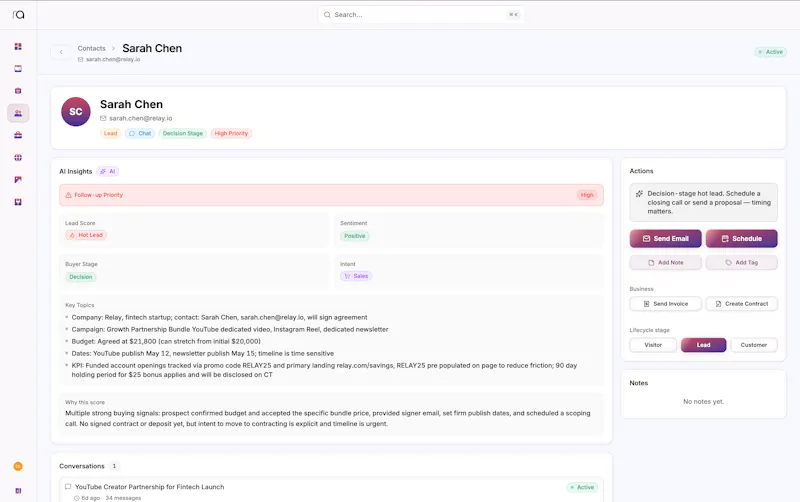The height and width of the screenshot is (502, 800).
Task: Click the last sidebar icon below the image icon
Action: [18, 202]
